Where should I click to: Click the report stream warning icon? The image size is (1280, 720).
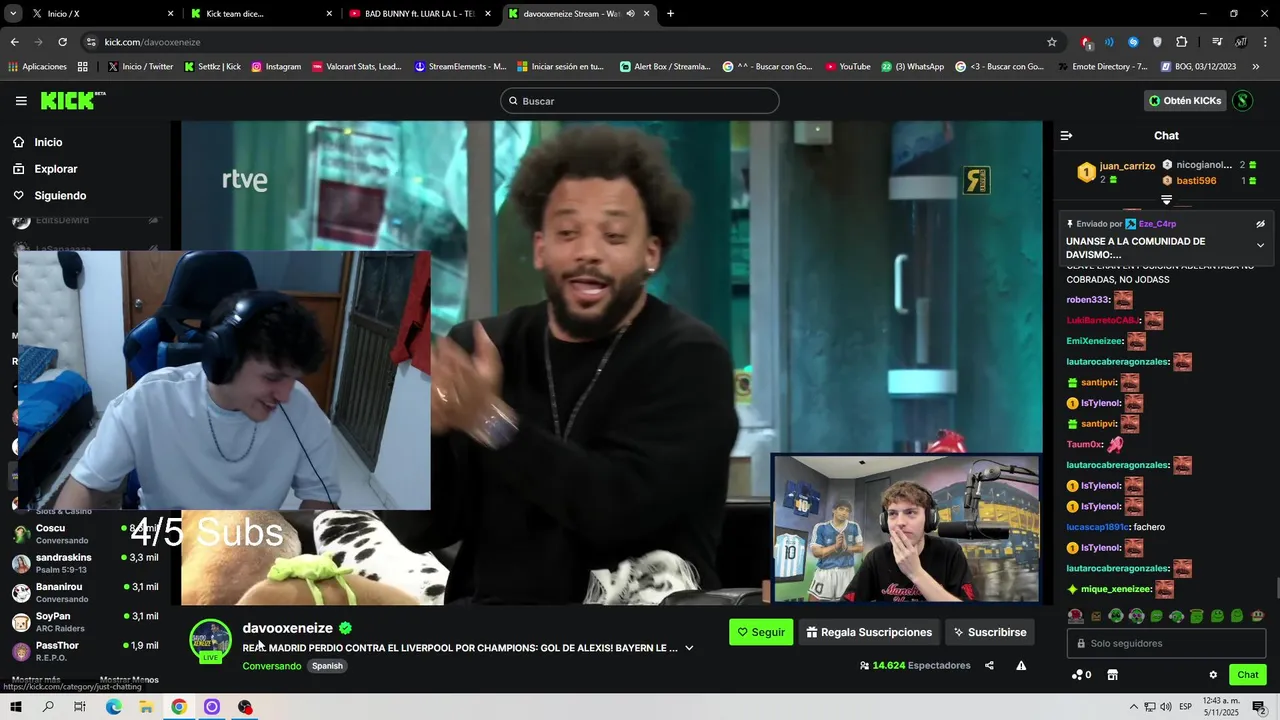point(1021,666)
